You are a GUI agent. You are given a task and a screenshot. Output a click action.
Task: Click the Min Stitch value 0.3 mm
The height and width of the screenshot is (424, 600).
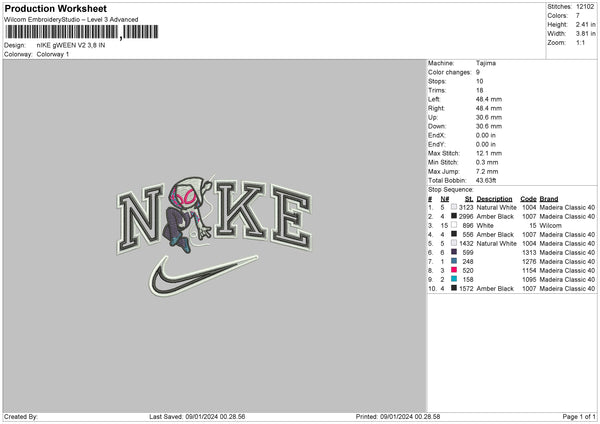tap(487, 162)
